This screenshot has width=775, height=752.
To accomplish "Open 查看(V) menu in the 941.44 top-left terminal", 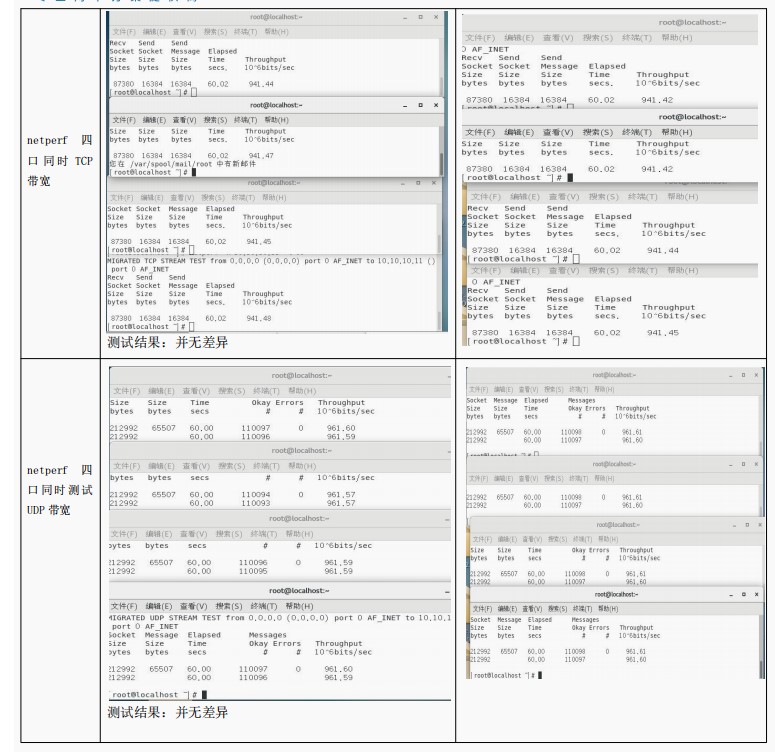I will click(185, 31).
